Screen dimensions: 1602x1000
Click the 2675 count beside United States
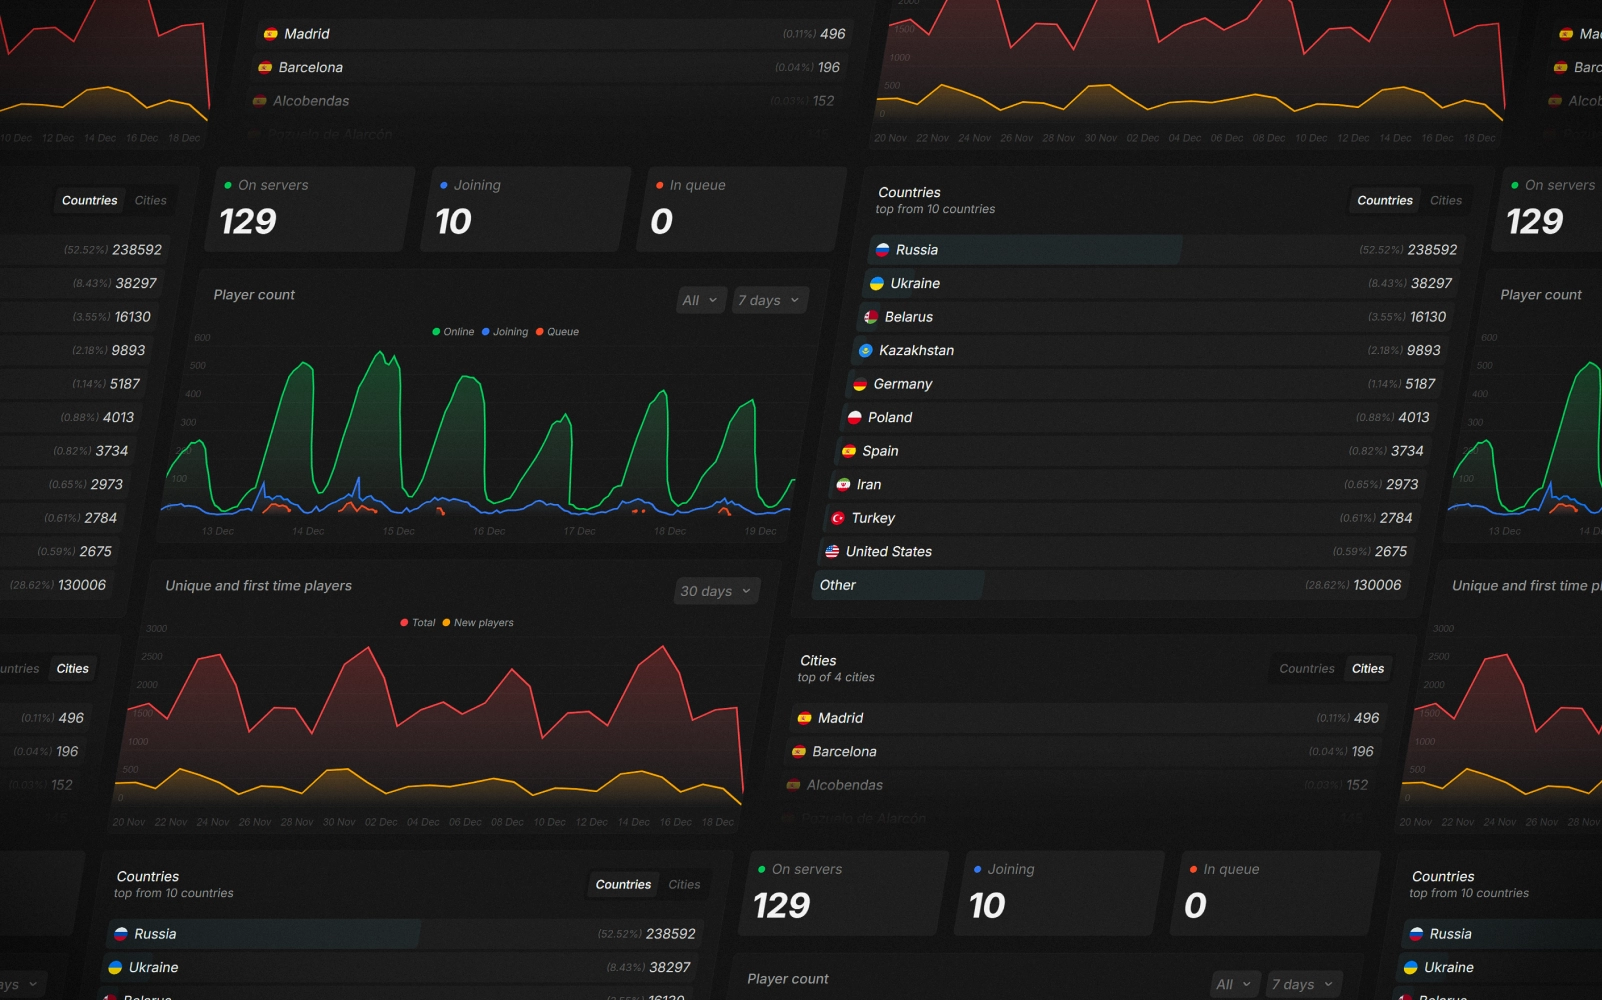click(x=1390, y=552)
